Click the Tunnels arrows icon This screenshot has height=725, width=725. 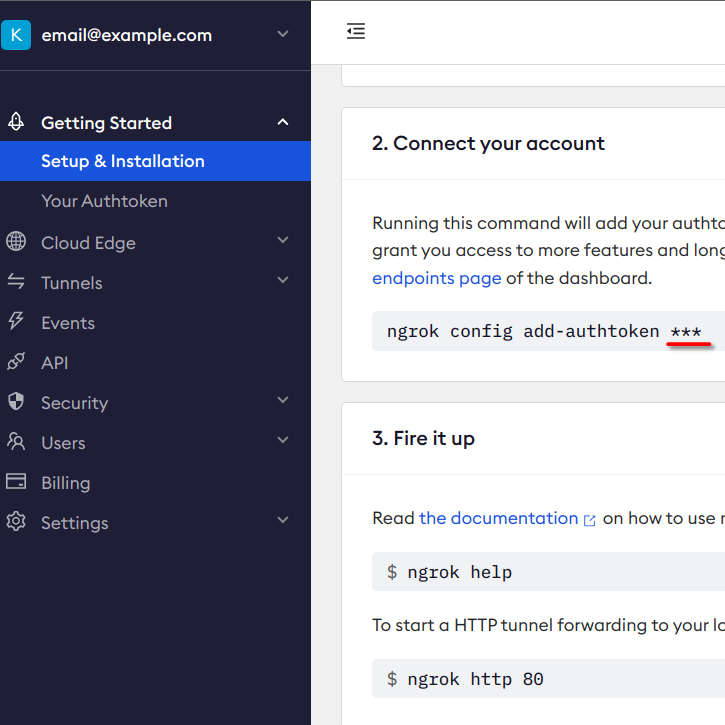pos(16,281)
